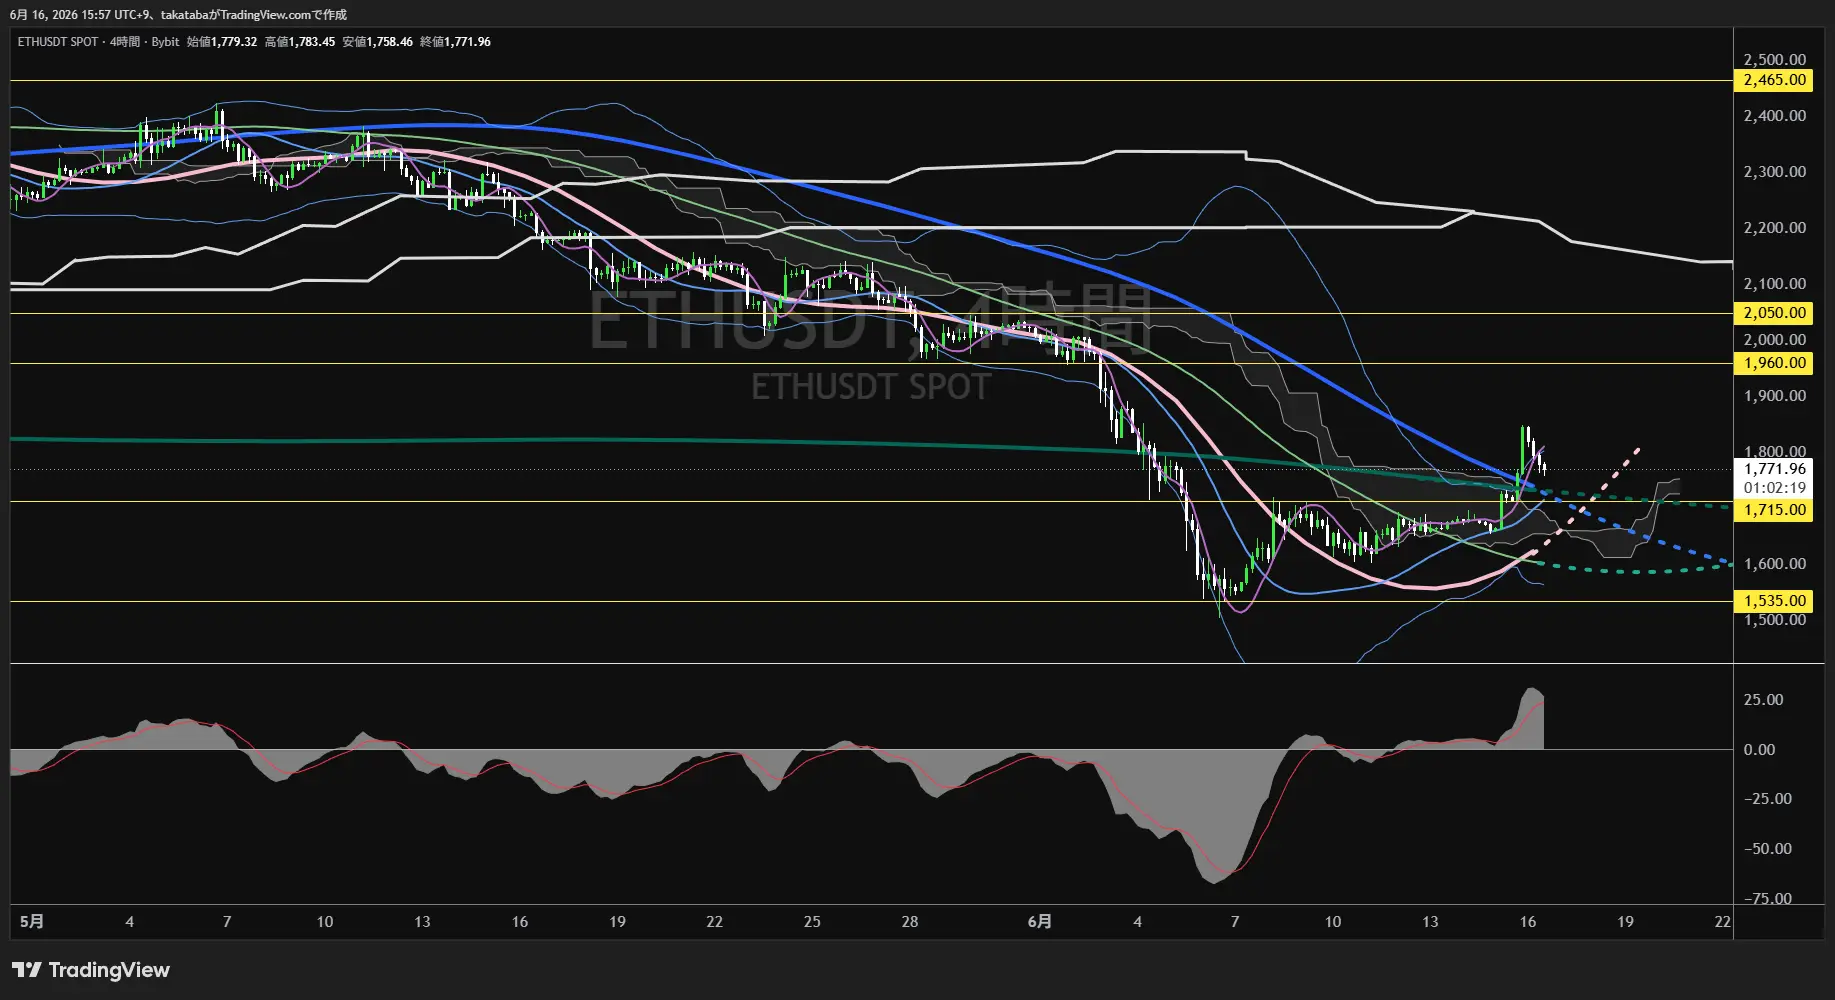Image resolution: width=1835 pixels, height=1000 pixels.
Task: Click the 4 date label just after 5月
Action: point(129,922)
